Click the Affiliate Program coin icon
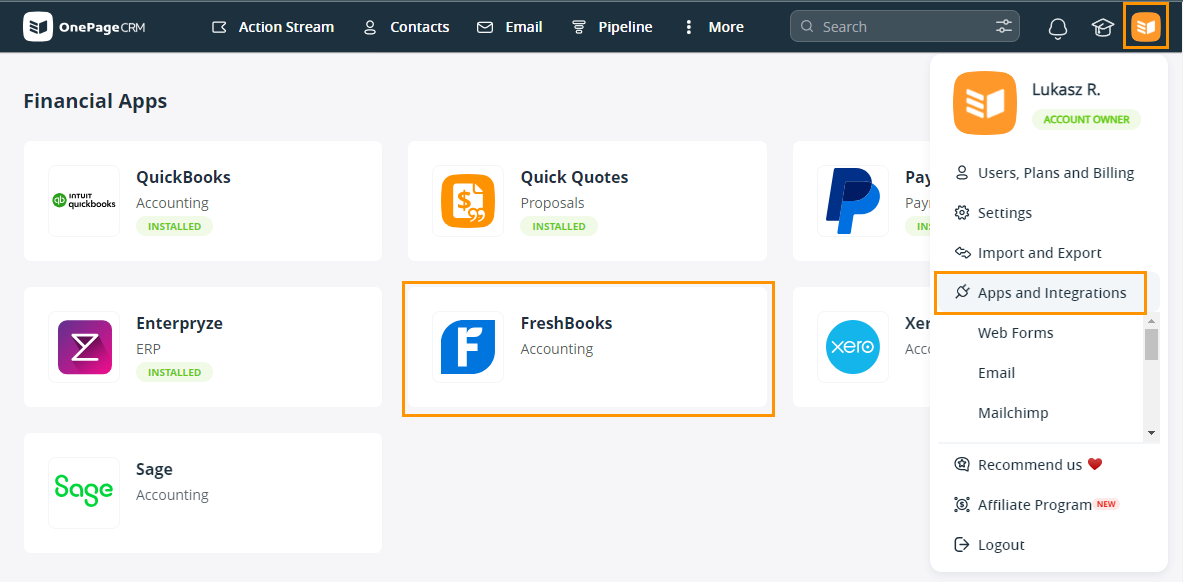Viewport: 1183px width, 582px height. pos(961,504)
